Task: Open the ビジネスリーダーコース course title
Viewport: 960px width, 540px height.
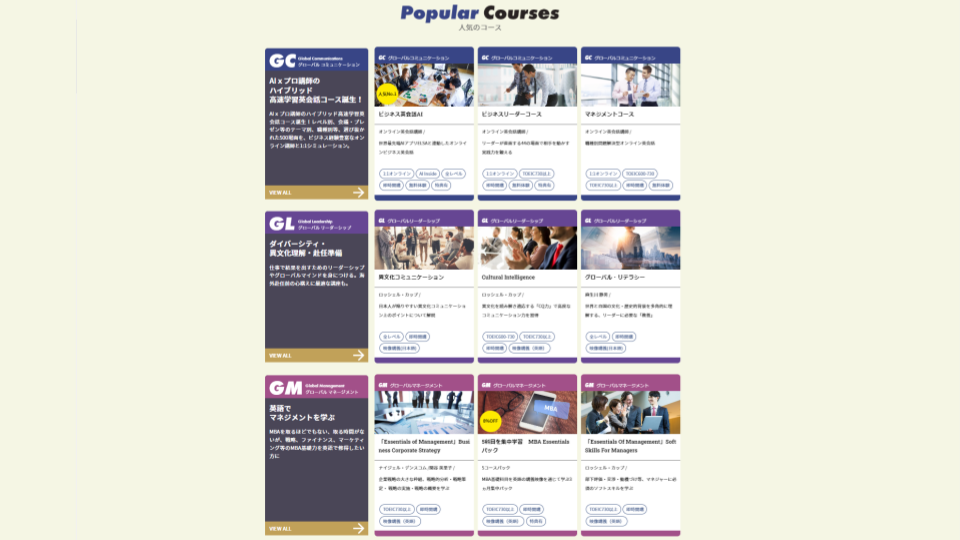Action: (x=512, y=115)
